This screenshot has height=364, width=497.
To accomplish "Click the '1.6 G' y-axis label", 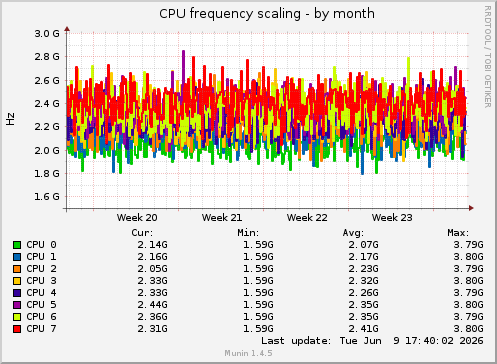I will coord(47,197).
